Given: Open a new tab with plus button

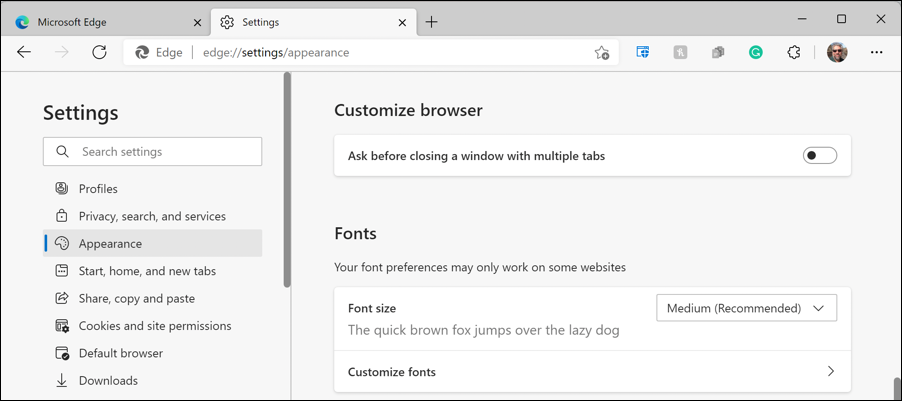Looking at the screenshot, I should click(x=431, y=22).
